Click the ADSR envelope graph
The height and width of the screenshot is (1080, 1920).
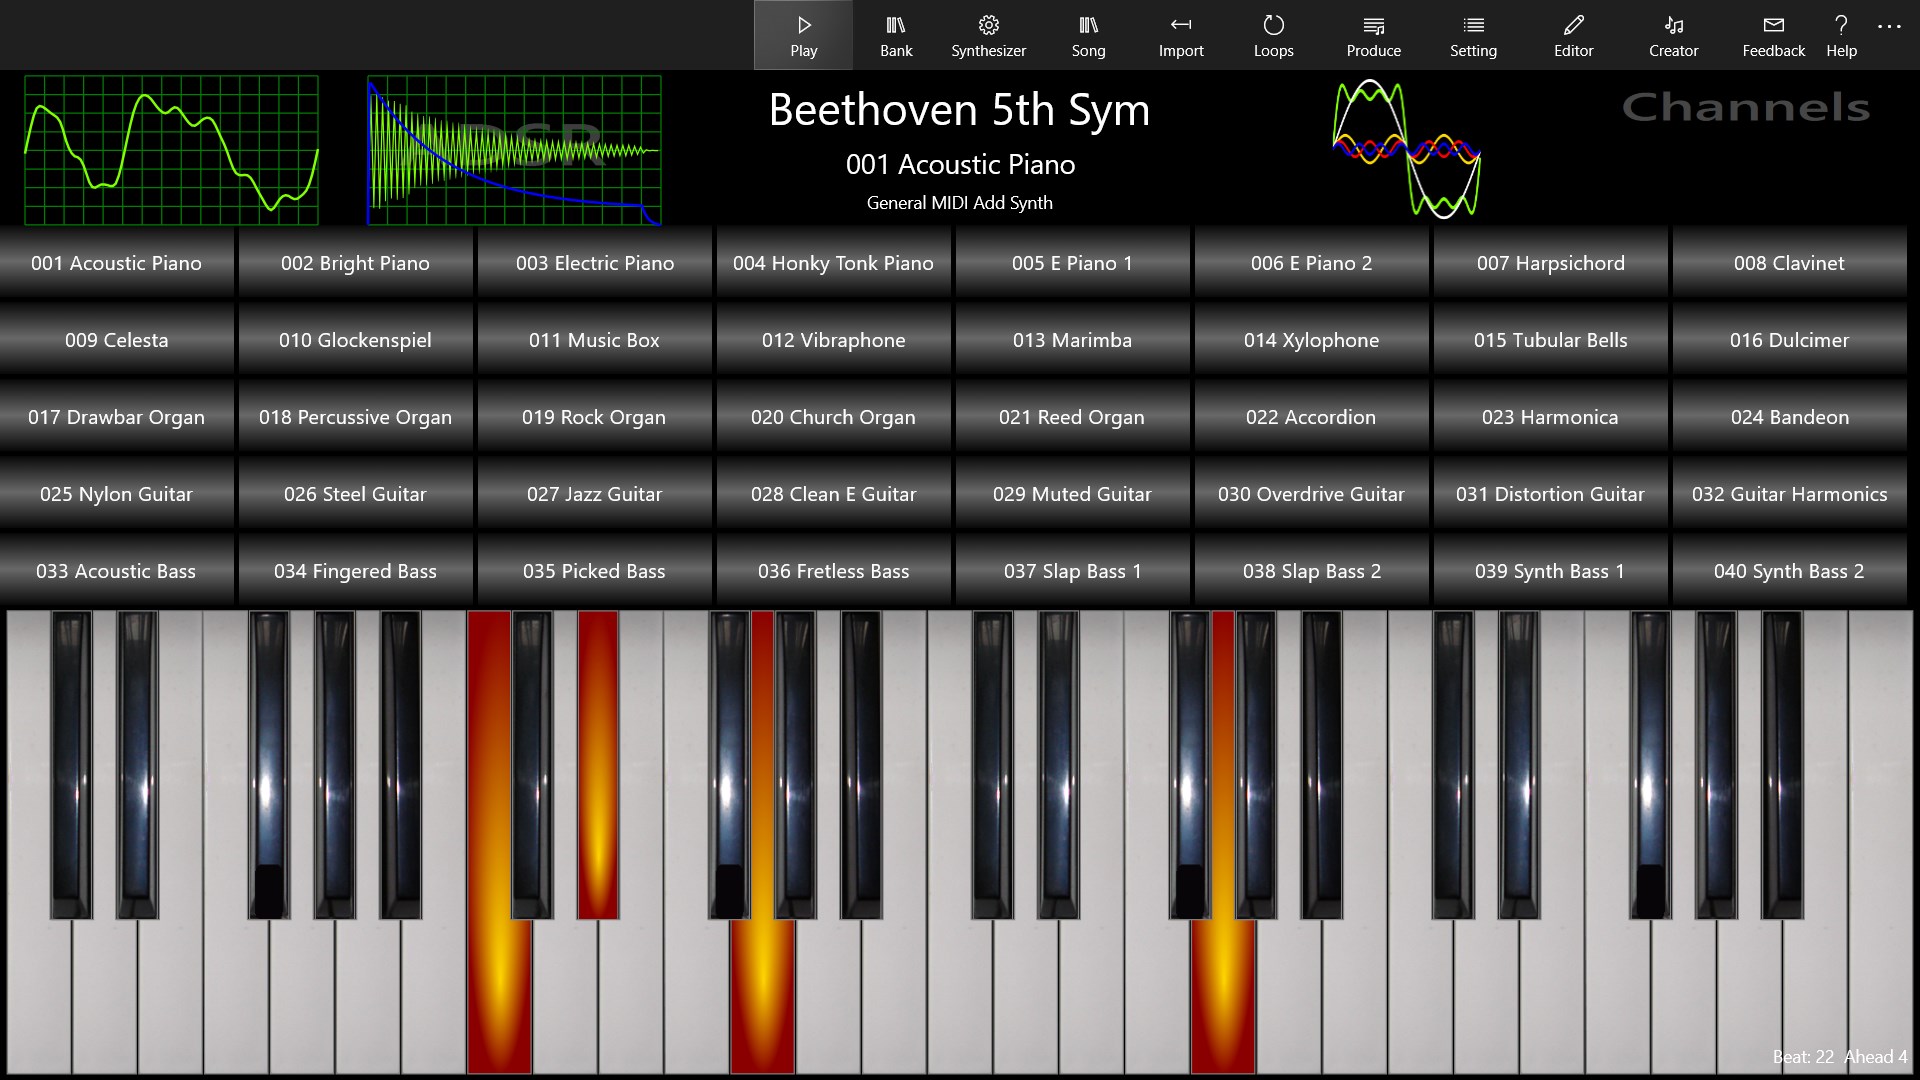(x=514, y=150)
